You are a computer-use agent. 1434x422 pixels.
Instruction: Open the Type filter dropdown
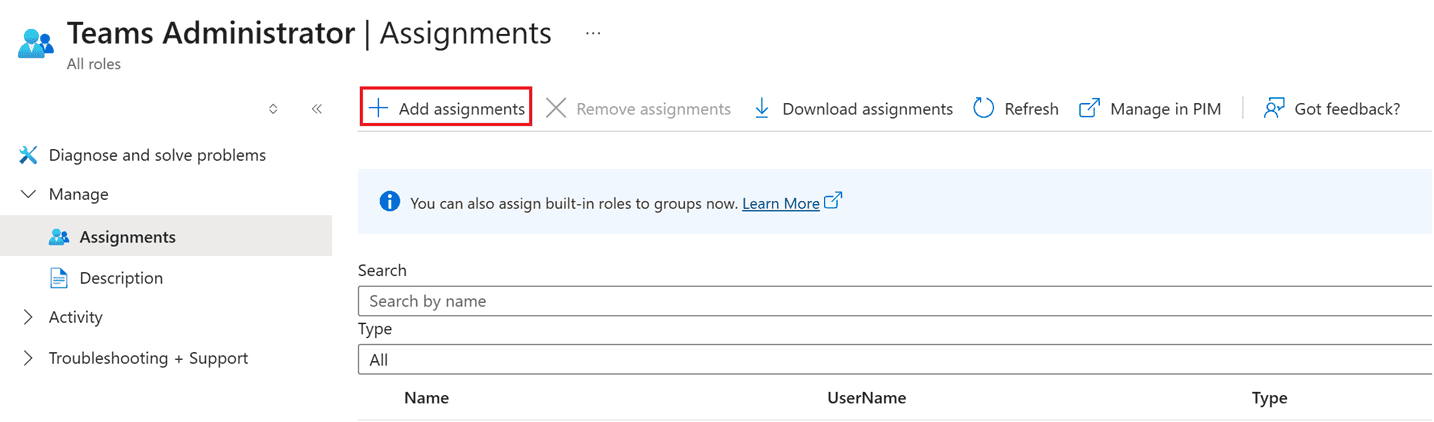pyautogui.click(x=895, y=360)
